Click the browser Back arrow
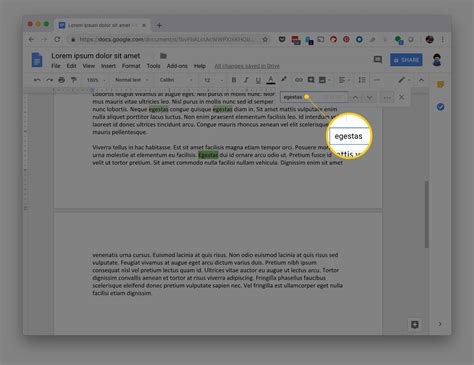 click(x=31, y=39)
